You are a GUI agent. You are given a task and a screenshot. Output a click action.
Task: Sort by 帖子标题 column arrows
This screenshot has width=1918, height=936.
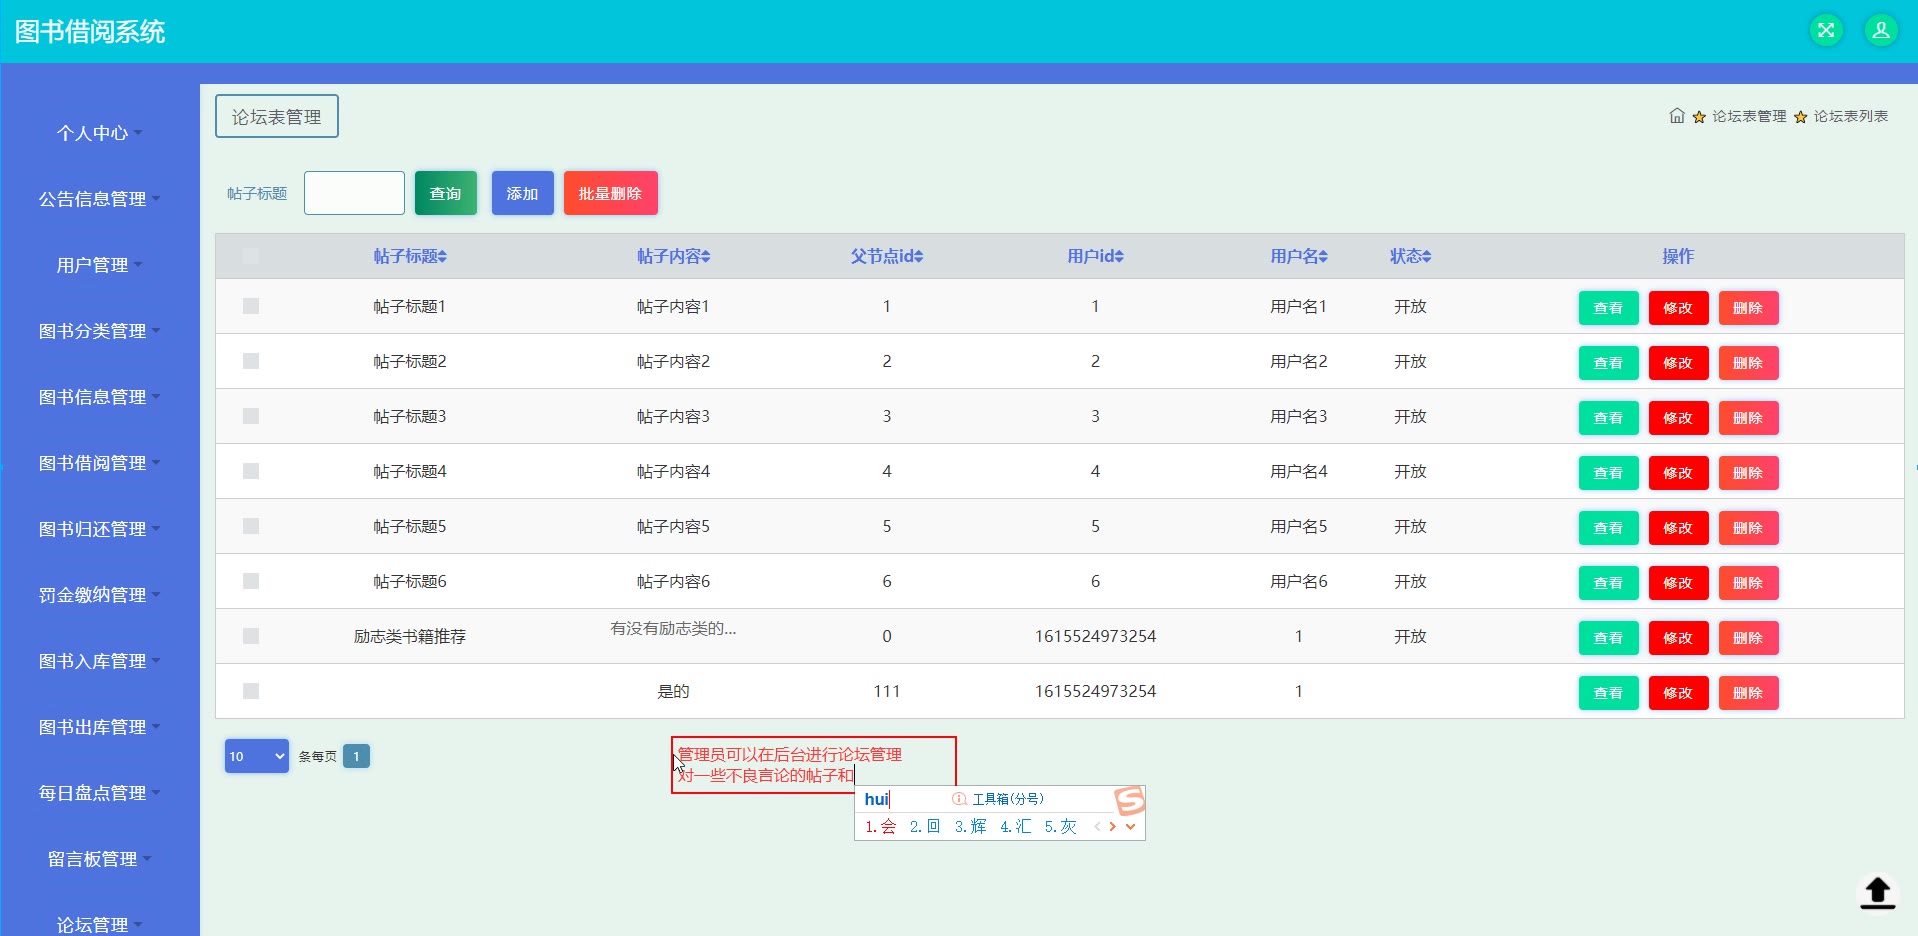click(x=442, y=257)
